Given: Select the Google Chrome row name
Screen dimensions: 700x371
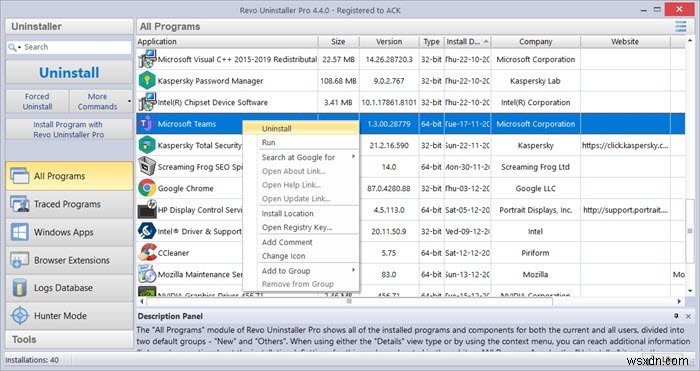Looking at the screenshot, I should click(185, 188).
